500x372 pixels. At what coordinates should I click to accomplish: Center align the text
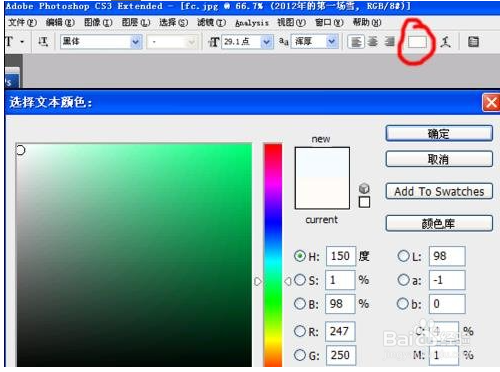coord(373,42)
